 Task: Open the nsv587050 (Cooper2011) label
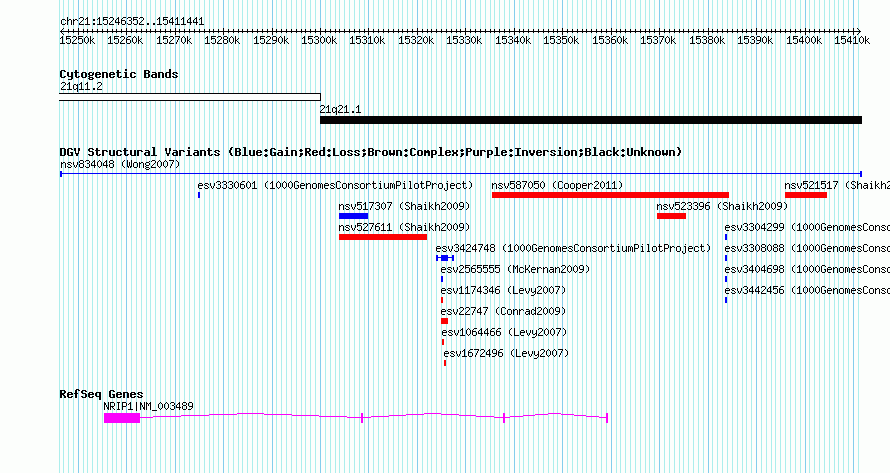pyautogui.click(x=557, y=186)
